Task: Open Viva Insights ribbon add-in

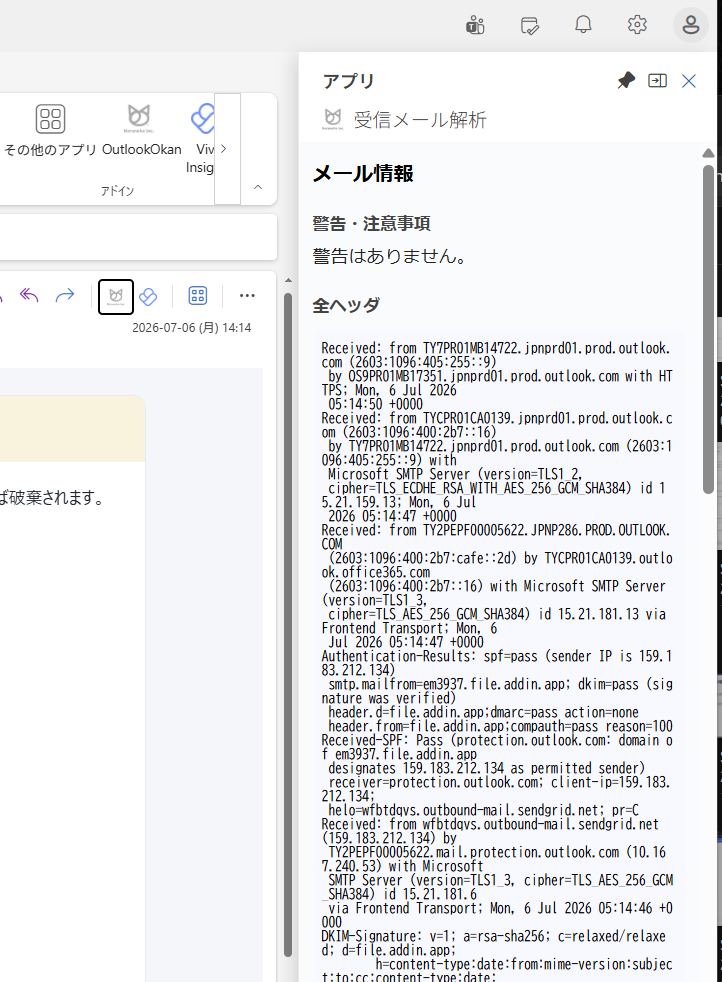Action: click(202, 138)
